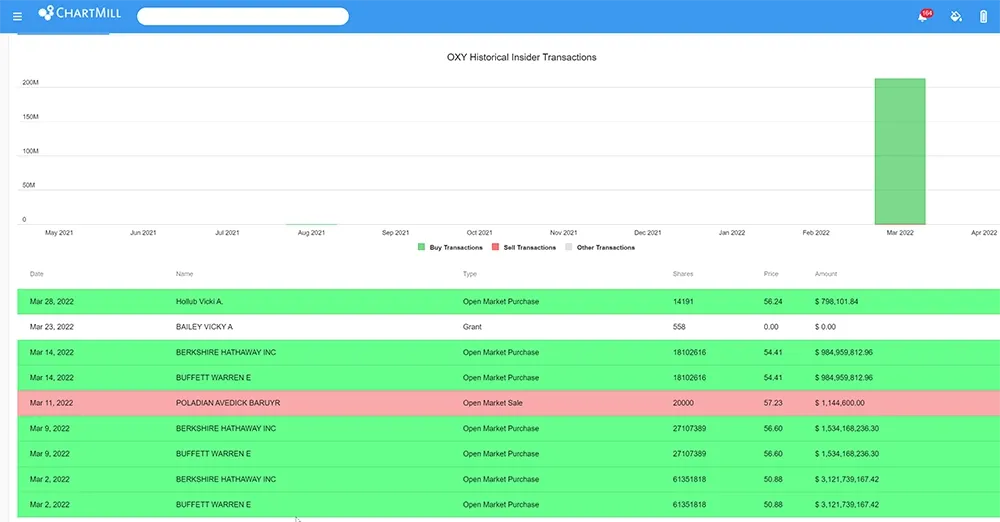Open notifications bell with red badge

(924, 15)
